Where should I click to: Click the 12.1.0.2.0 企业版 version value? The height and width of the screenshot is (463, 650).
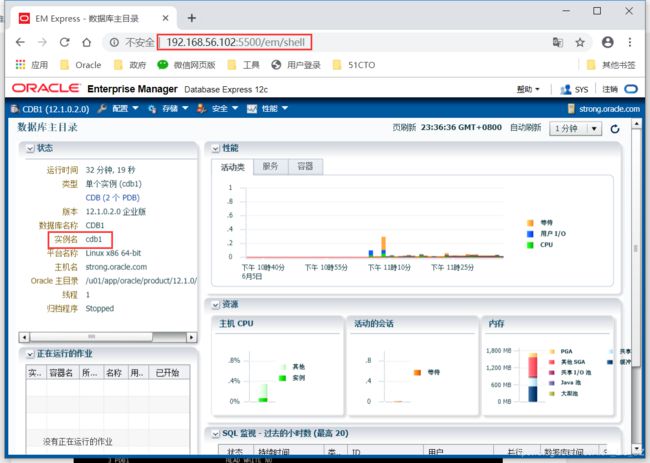click(x=116, y=212)
